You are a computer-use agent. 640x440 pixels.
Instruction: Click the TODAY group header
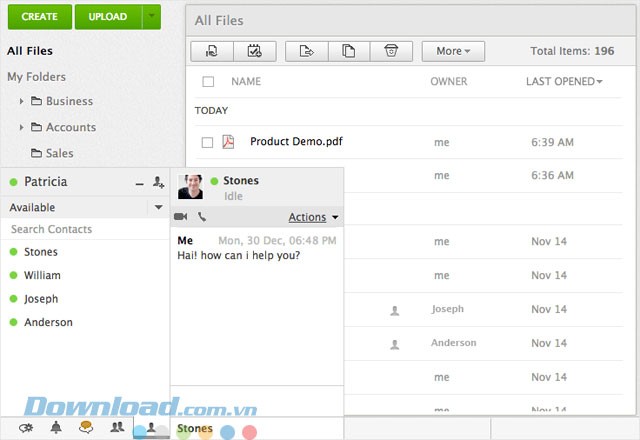211,111
